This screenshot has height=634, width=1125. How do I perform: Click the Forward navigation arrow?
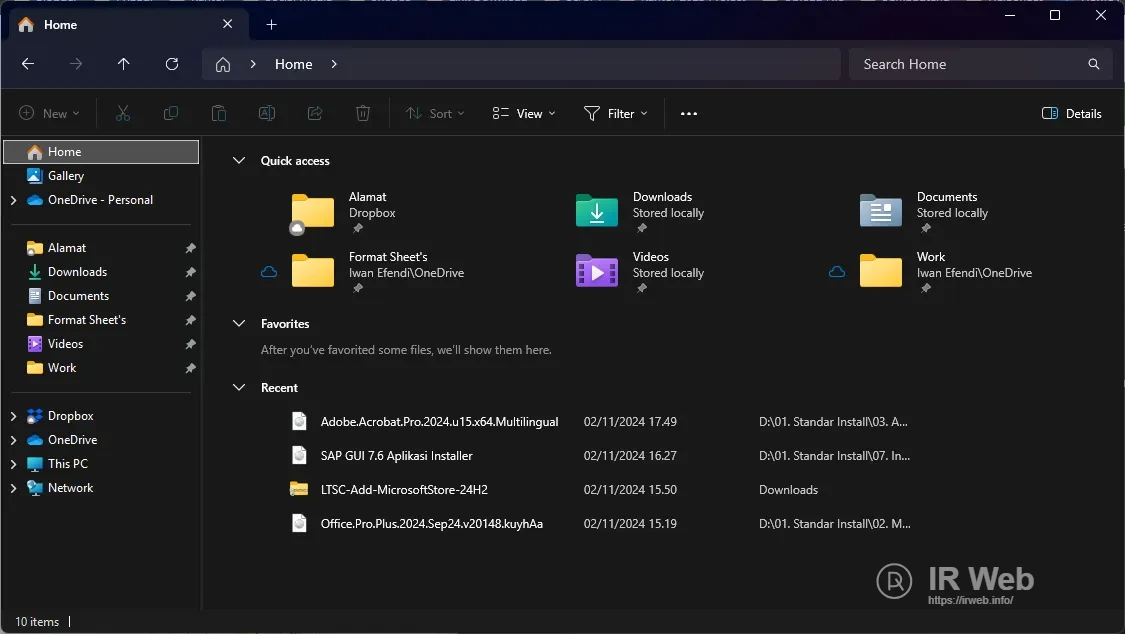75,64
